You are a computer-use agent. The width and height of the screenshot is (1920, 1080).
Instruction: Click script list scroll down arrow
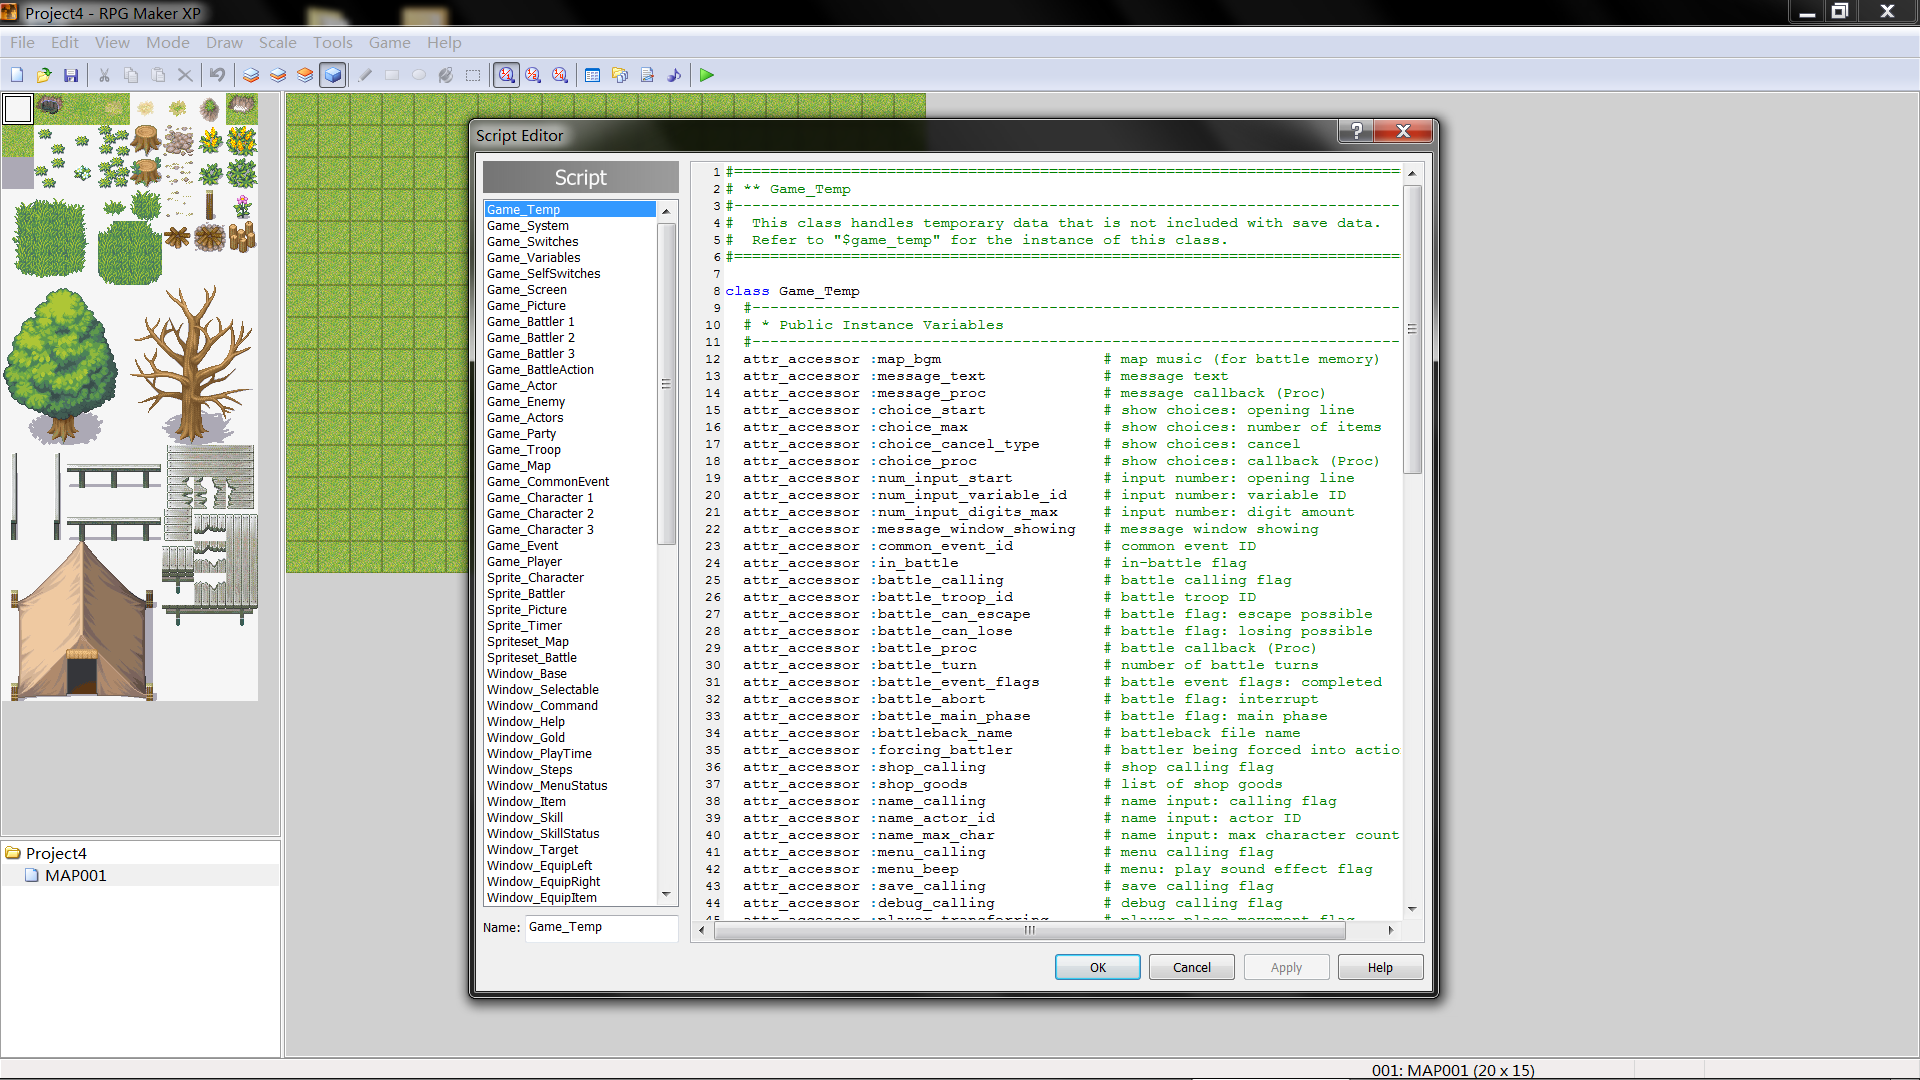[x=666, y=894]
